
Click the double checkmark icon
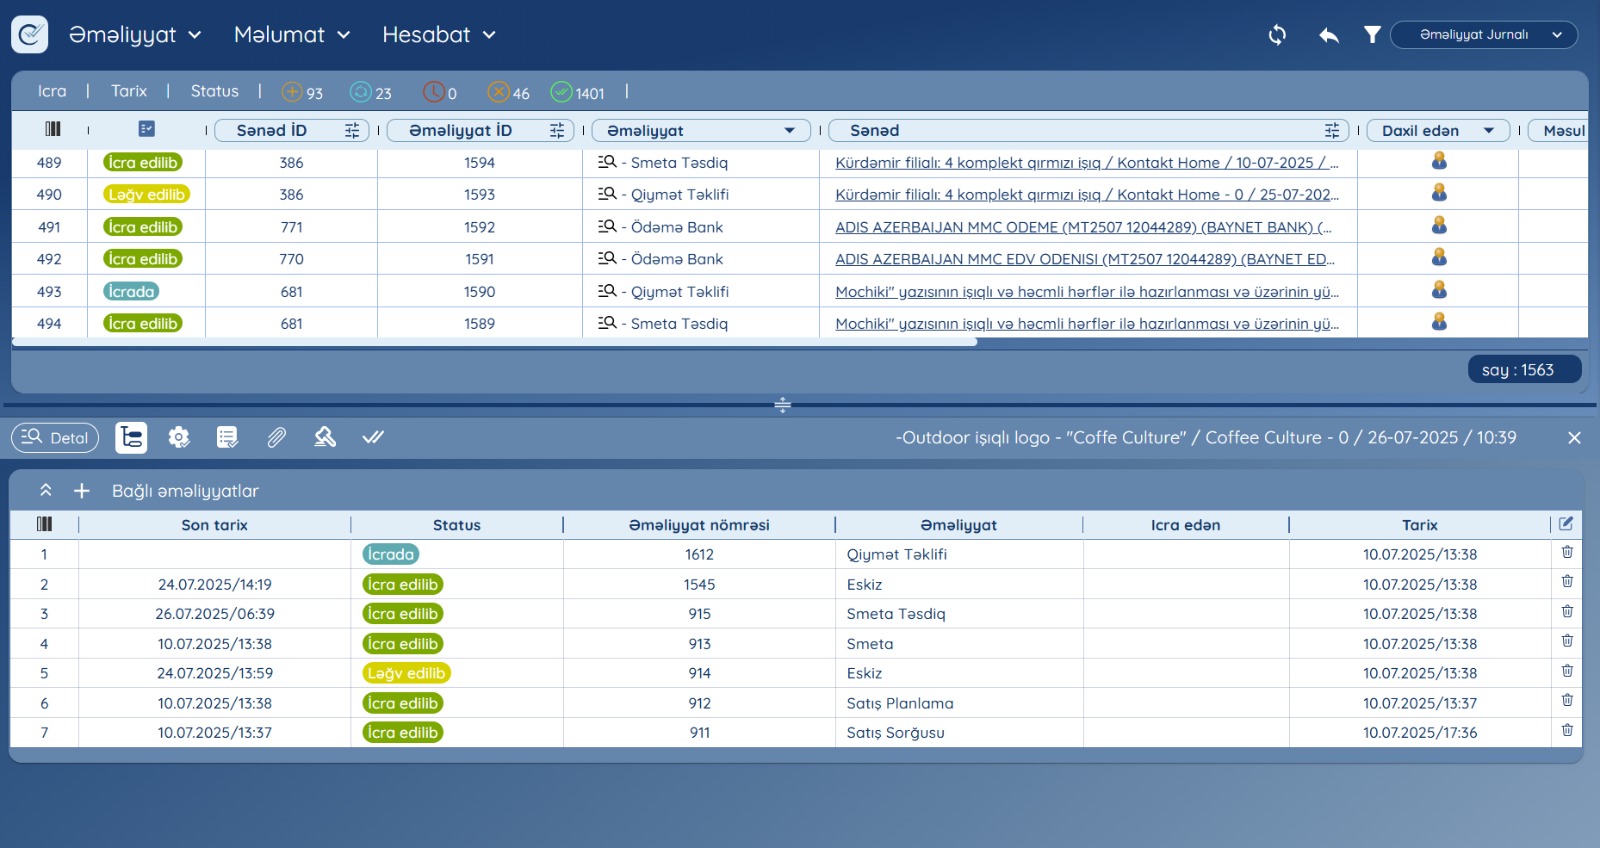tap(373, 437)
